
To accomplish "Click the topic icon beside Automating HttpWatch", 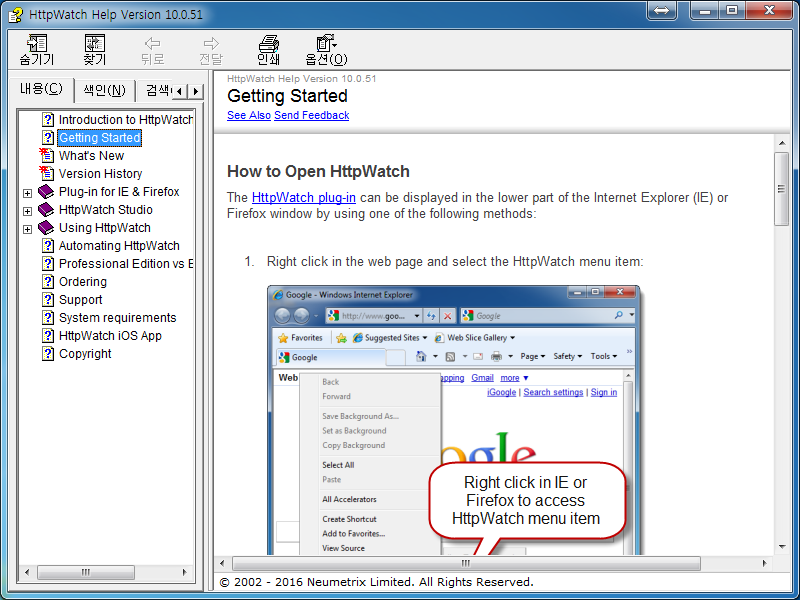I will point(47,245).
